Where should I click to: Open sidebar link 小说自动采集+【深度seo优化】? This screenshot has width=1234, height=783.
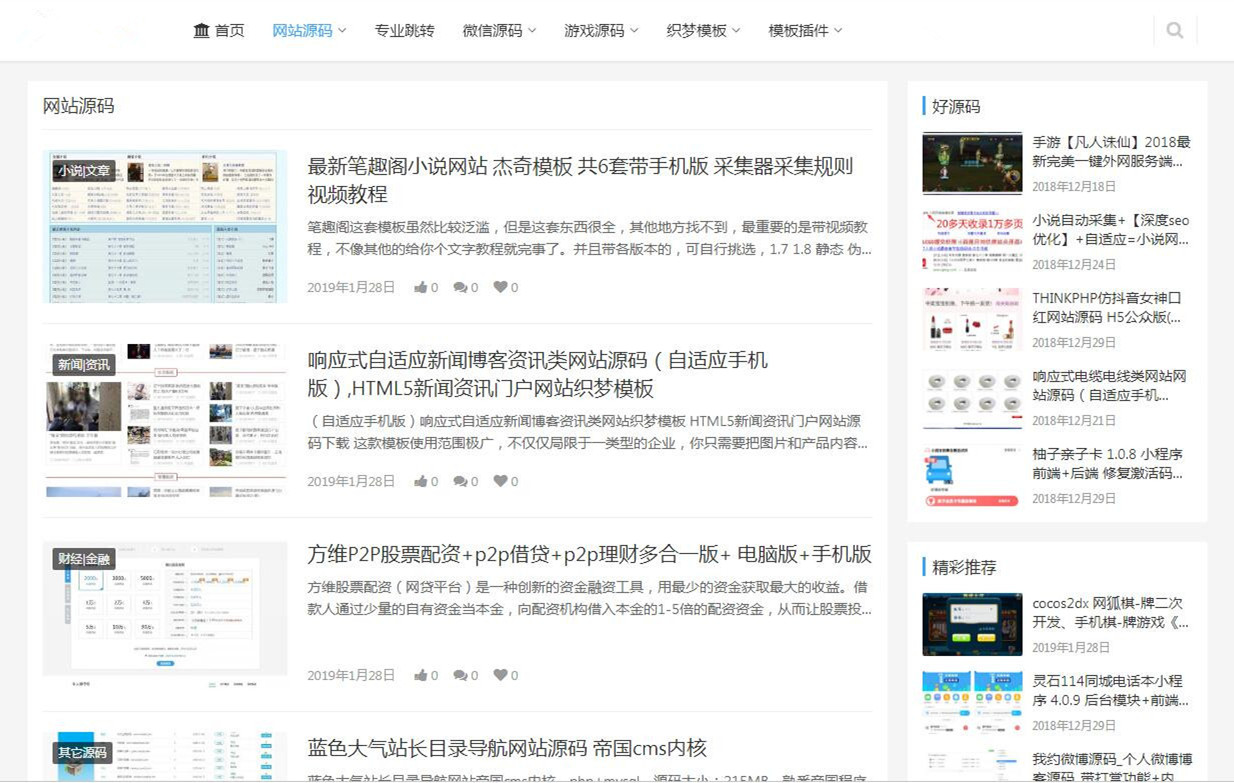click(1111, 229)
